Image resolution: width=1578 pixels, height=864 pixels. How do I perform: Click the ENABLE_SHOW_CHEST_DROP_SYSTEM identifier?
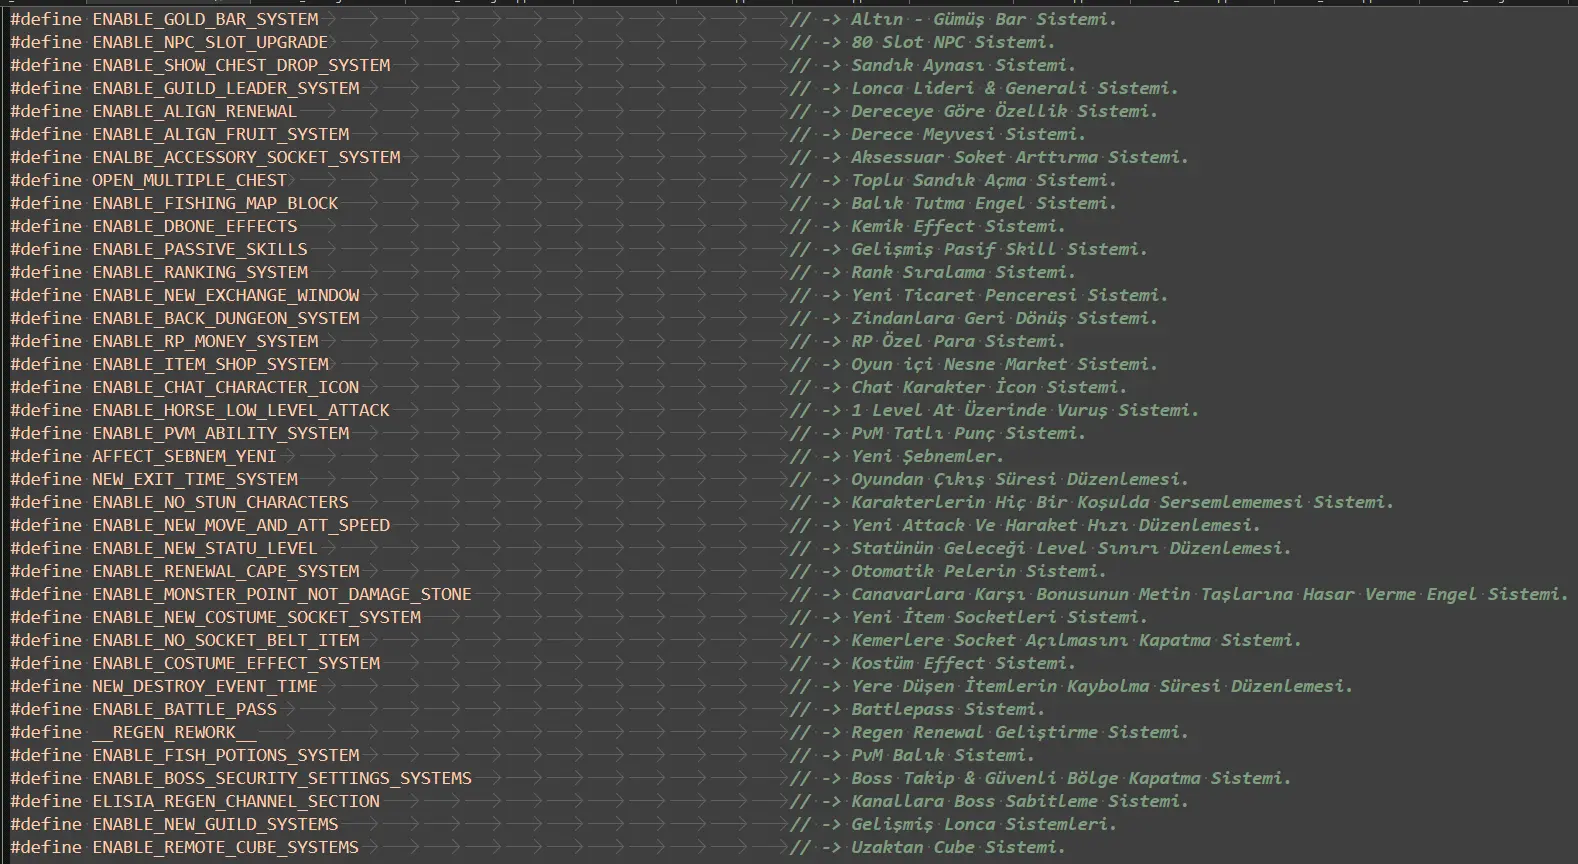[241, 65]
